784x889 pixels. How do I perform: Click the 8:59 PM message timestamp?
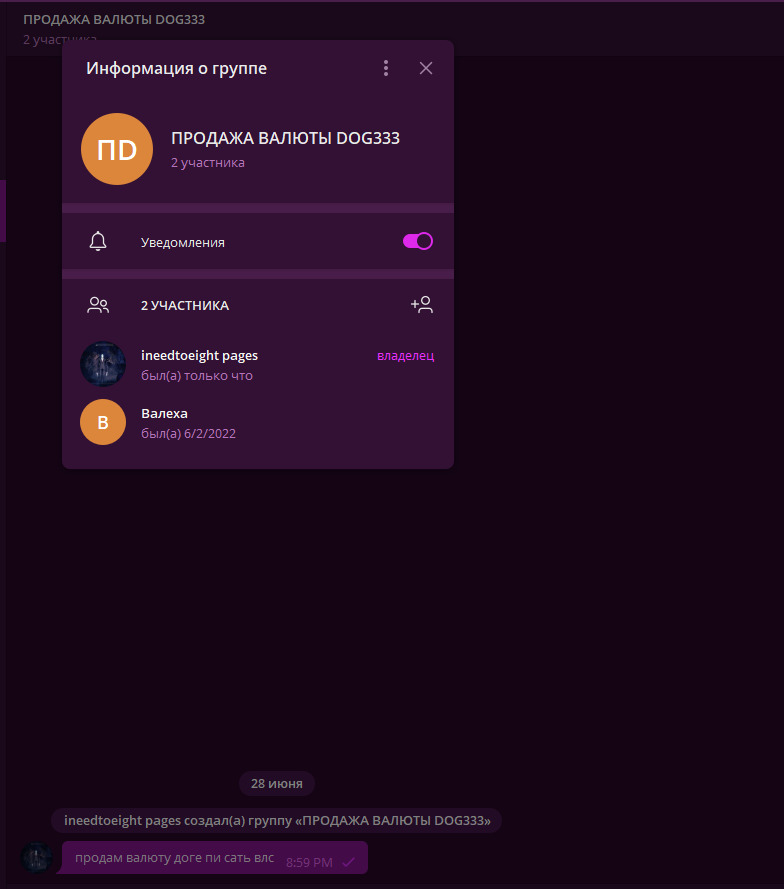click(x=309, y=863)
